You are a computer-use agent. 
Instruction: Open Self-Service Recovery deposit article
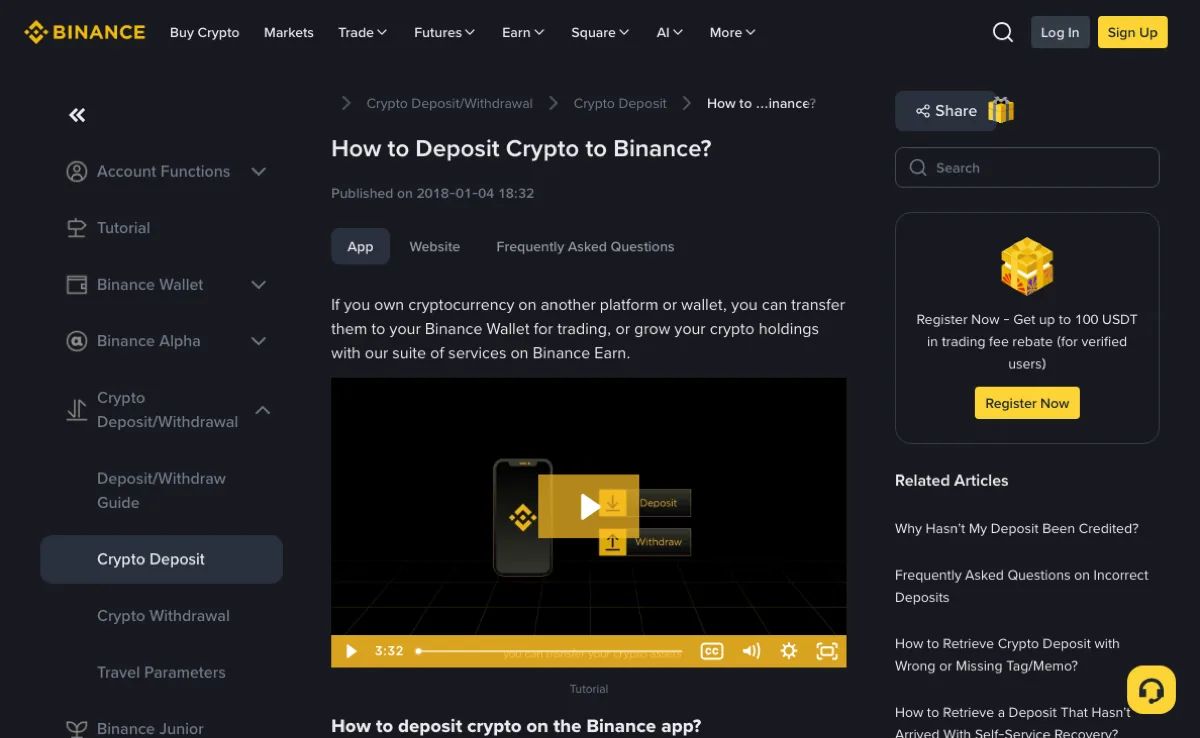click(x=1013, y=723)
